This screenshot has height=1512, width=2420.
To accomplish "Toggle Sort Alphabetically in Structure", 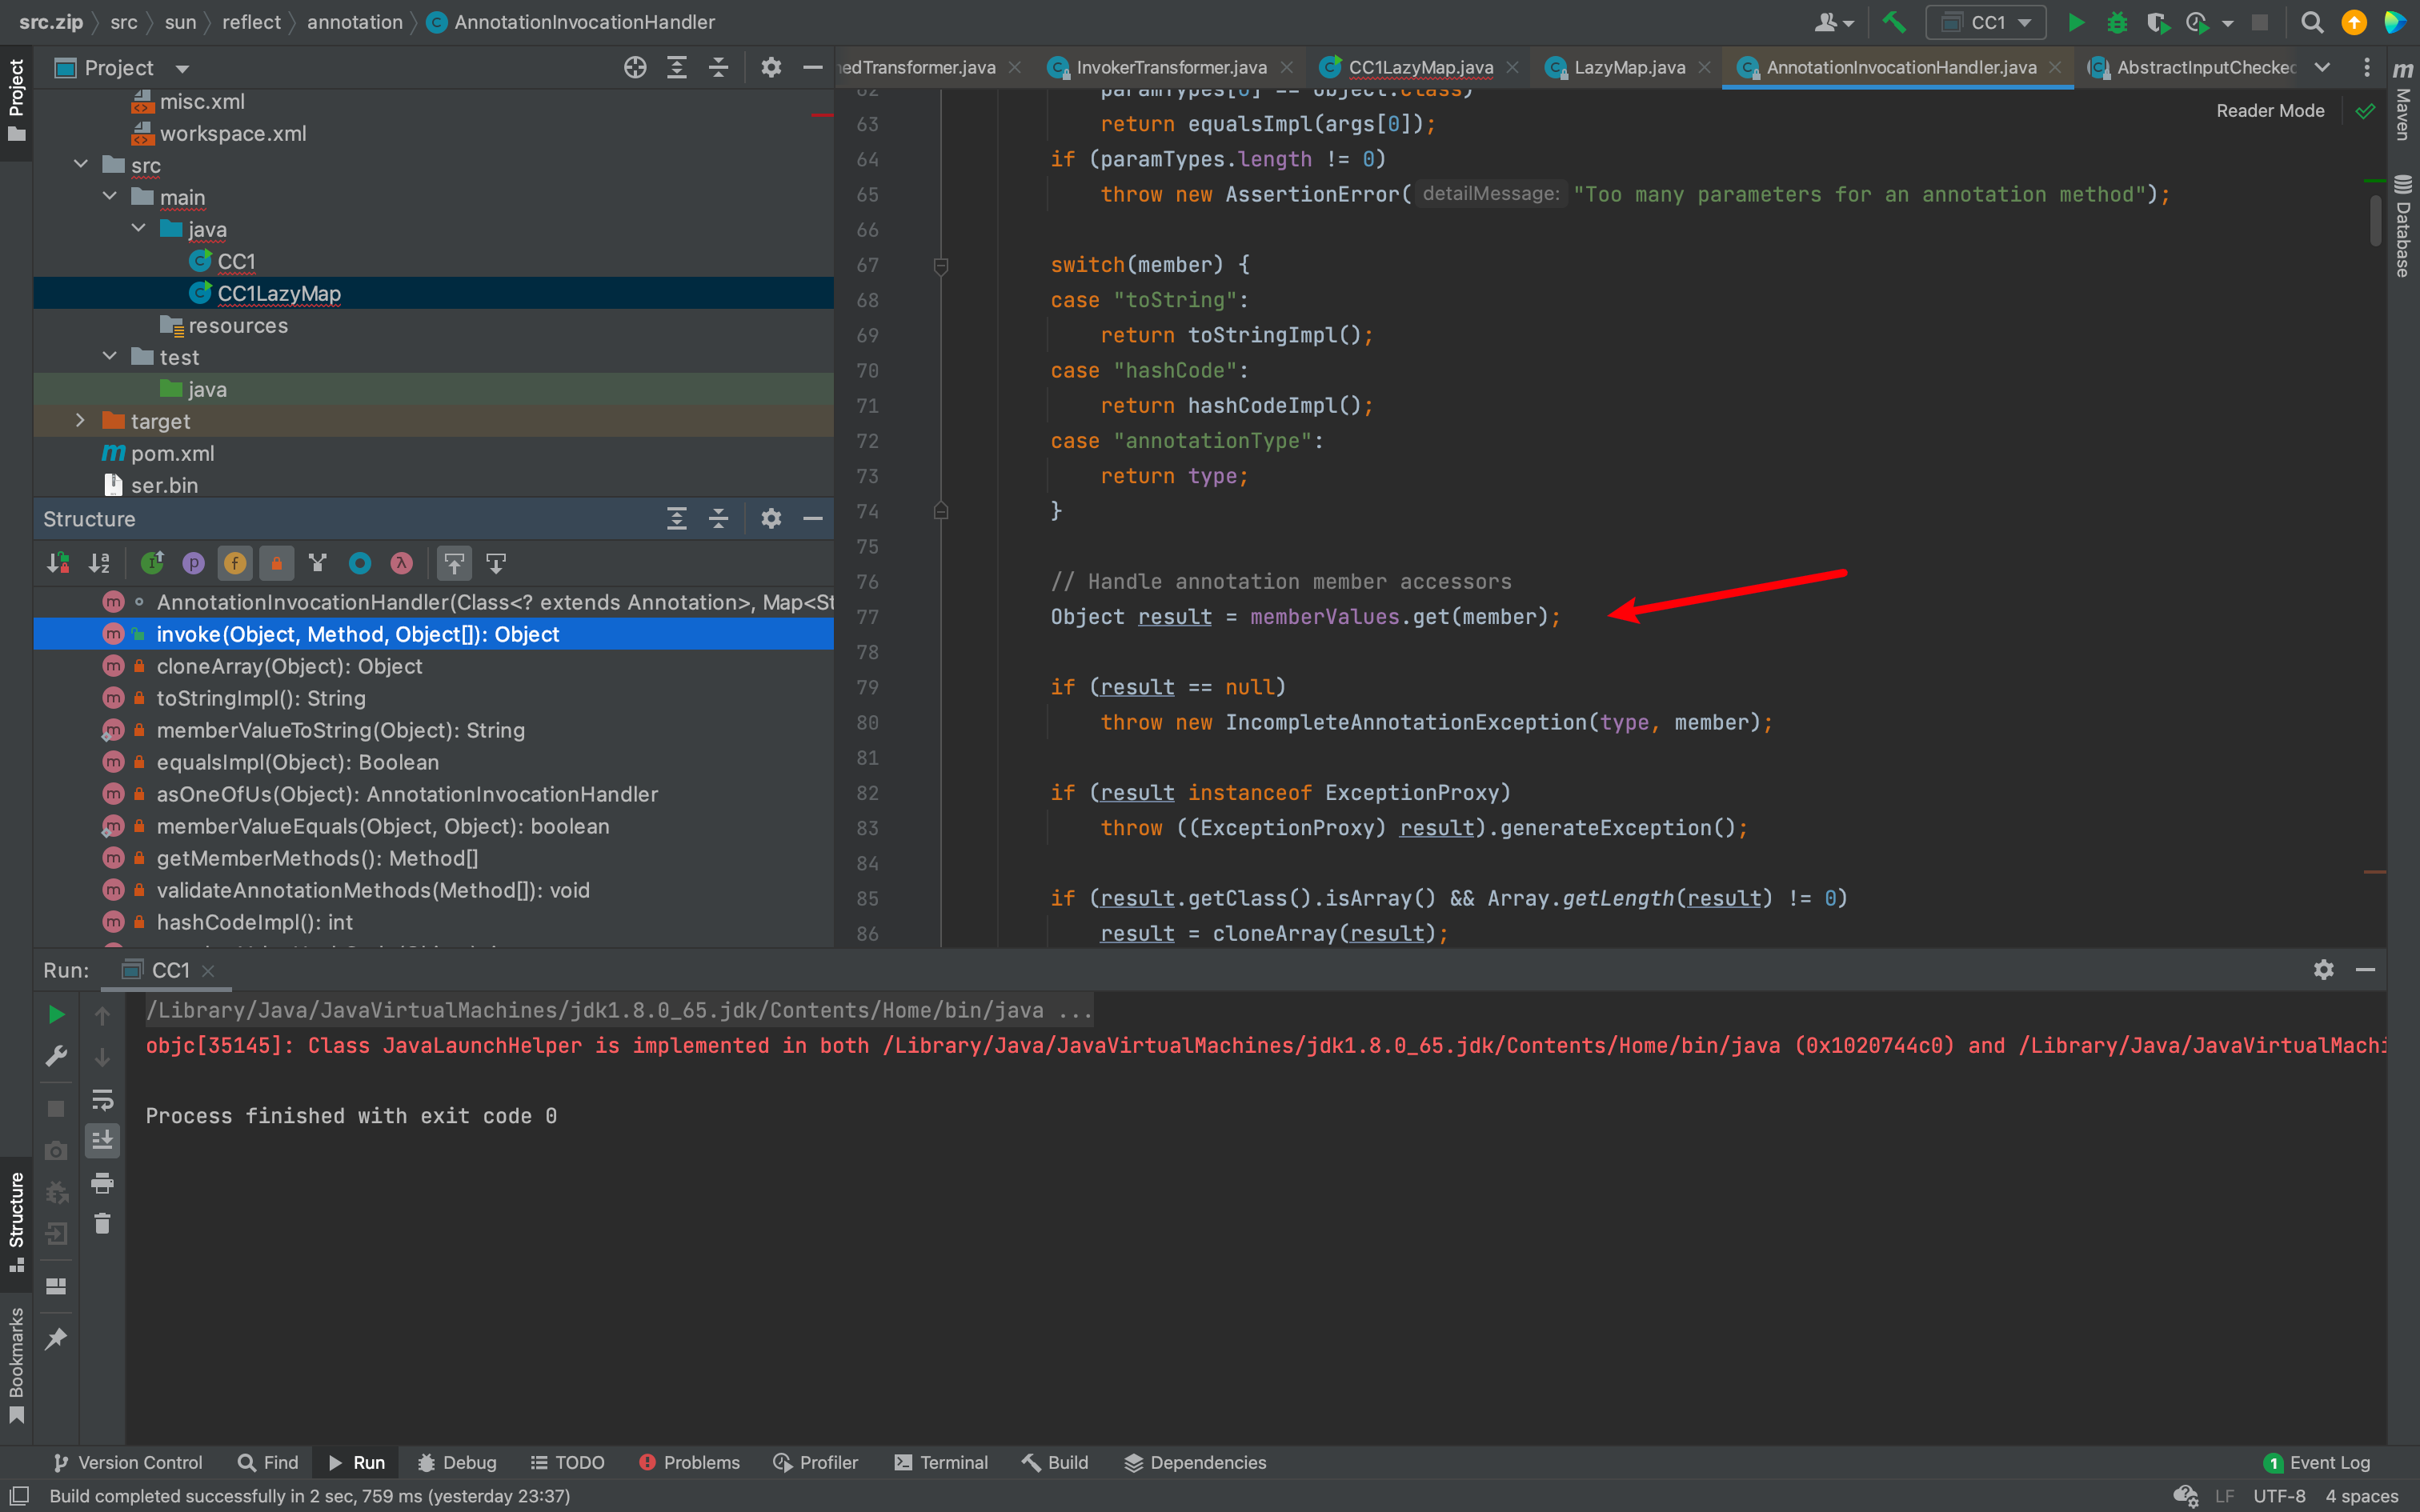I will click(x=99, y=563).
